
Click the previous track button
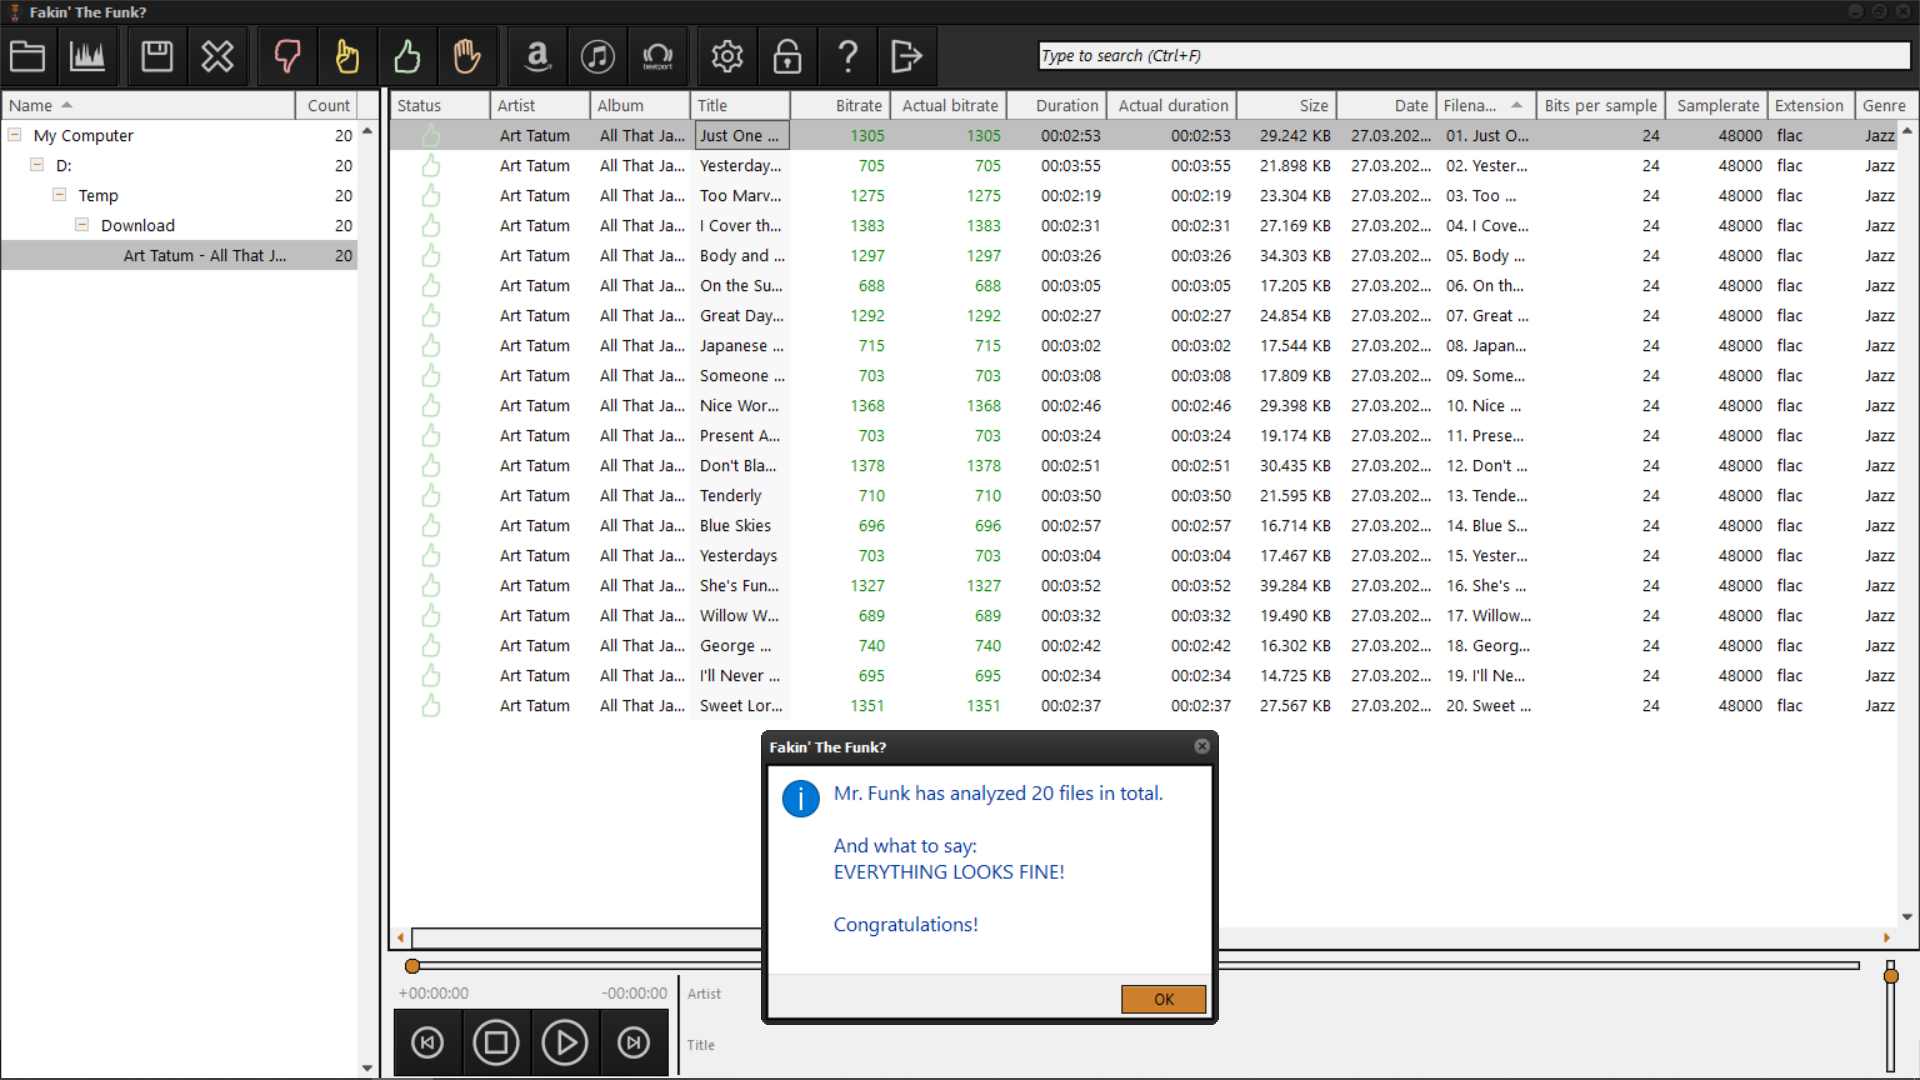point(428,1043)
